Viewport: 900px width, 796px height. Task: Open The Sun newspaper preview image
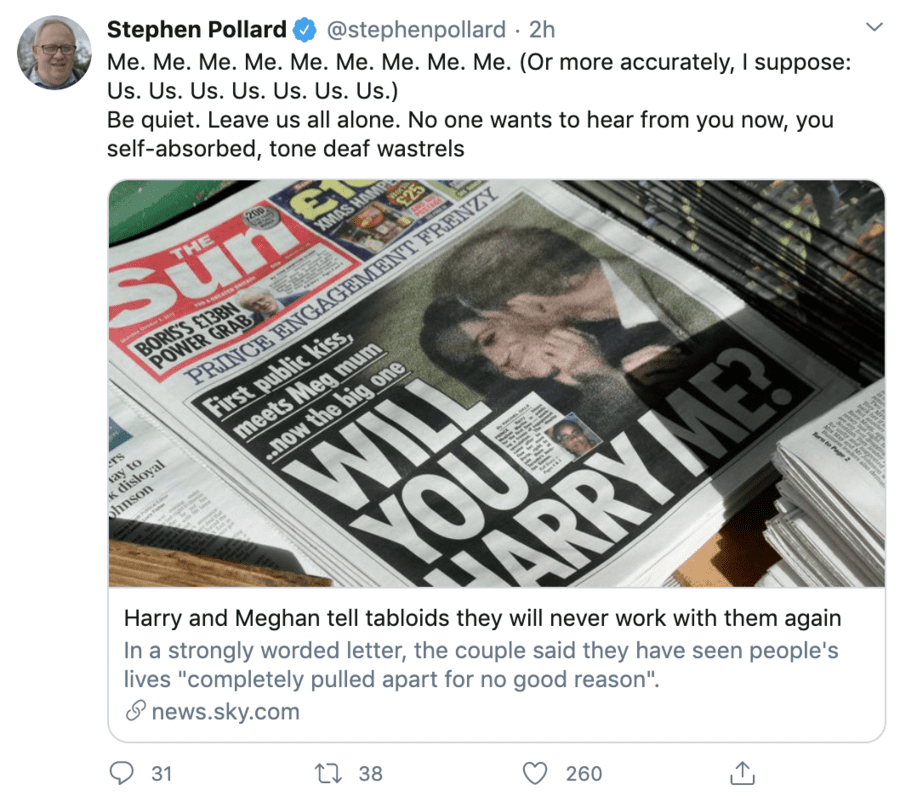pyautogui.click(x=496, y=383)
